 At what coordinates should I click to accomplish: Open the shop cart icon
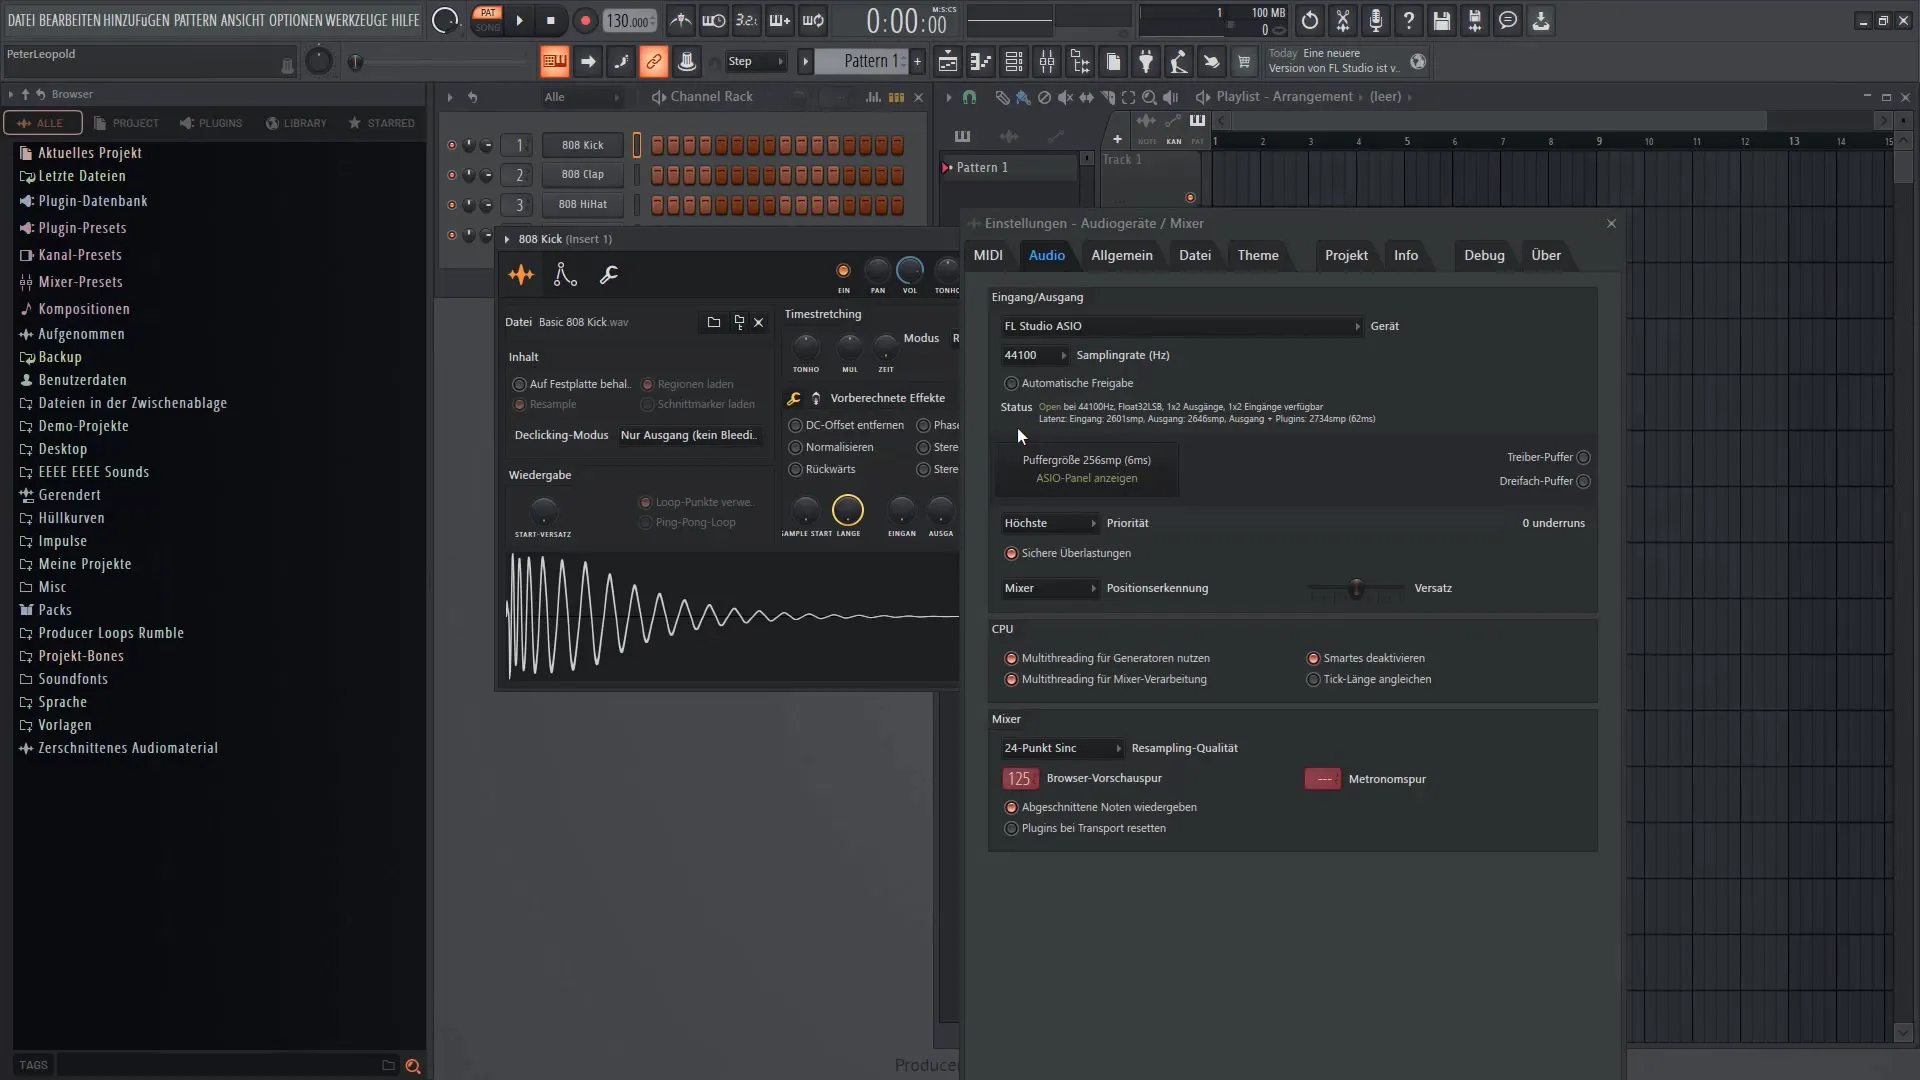point(1244,62)
